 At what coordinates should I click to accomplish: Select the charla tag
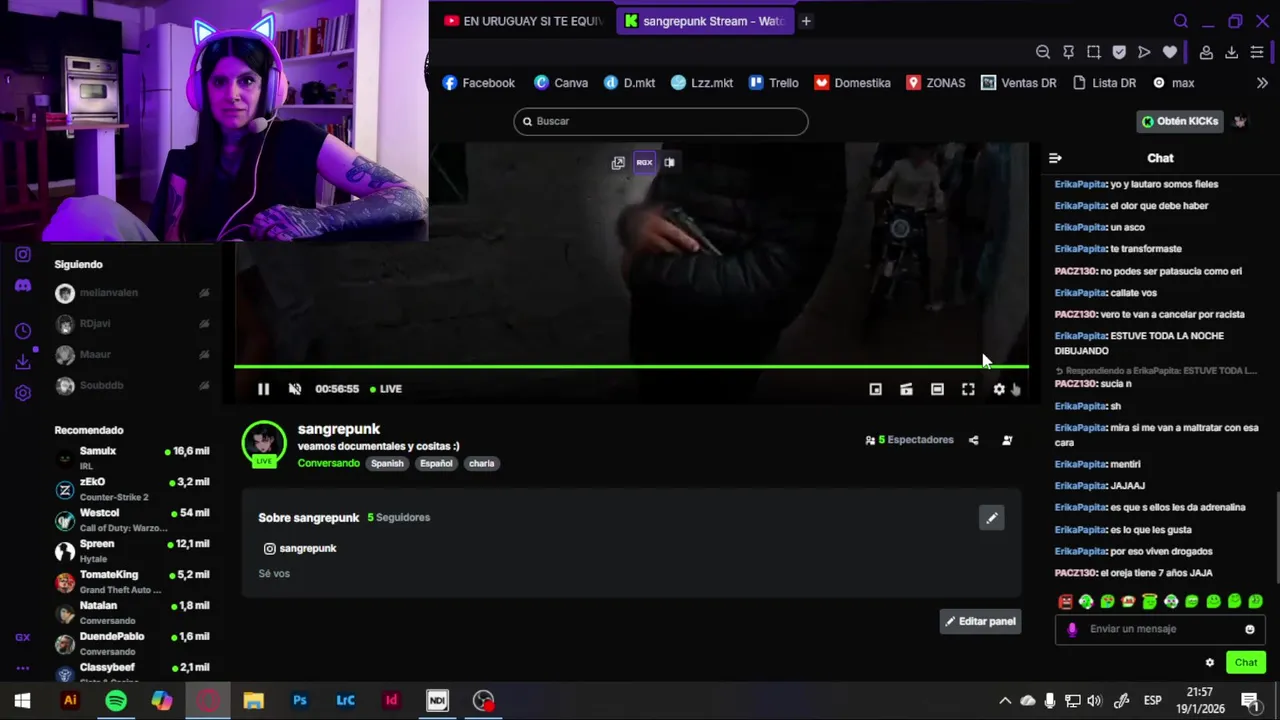[x=482, y=463]
